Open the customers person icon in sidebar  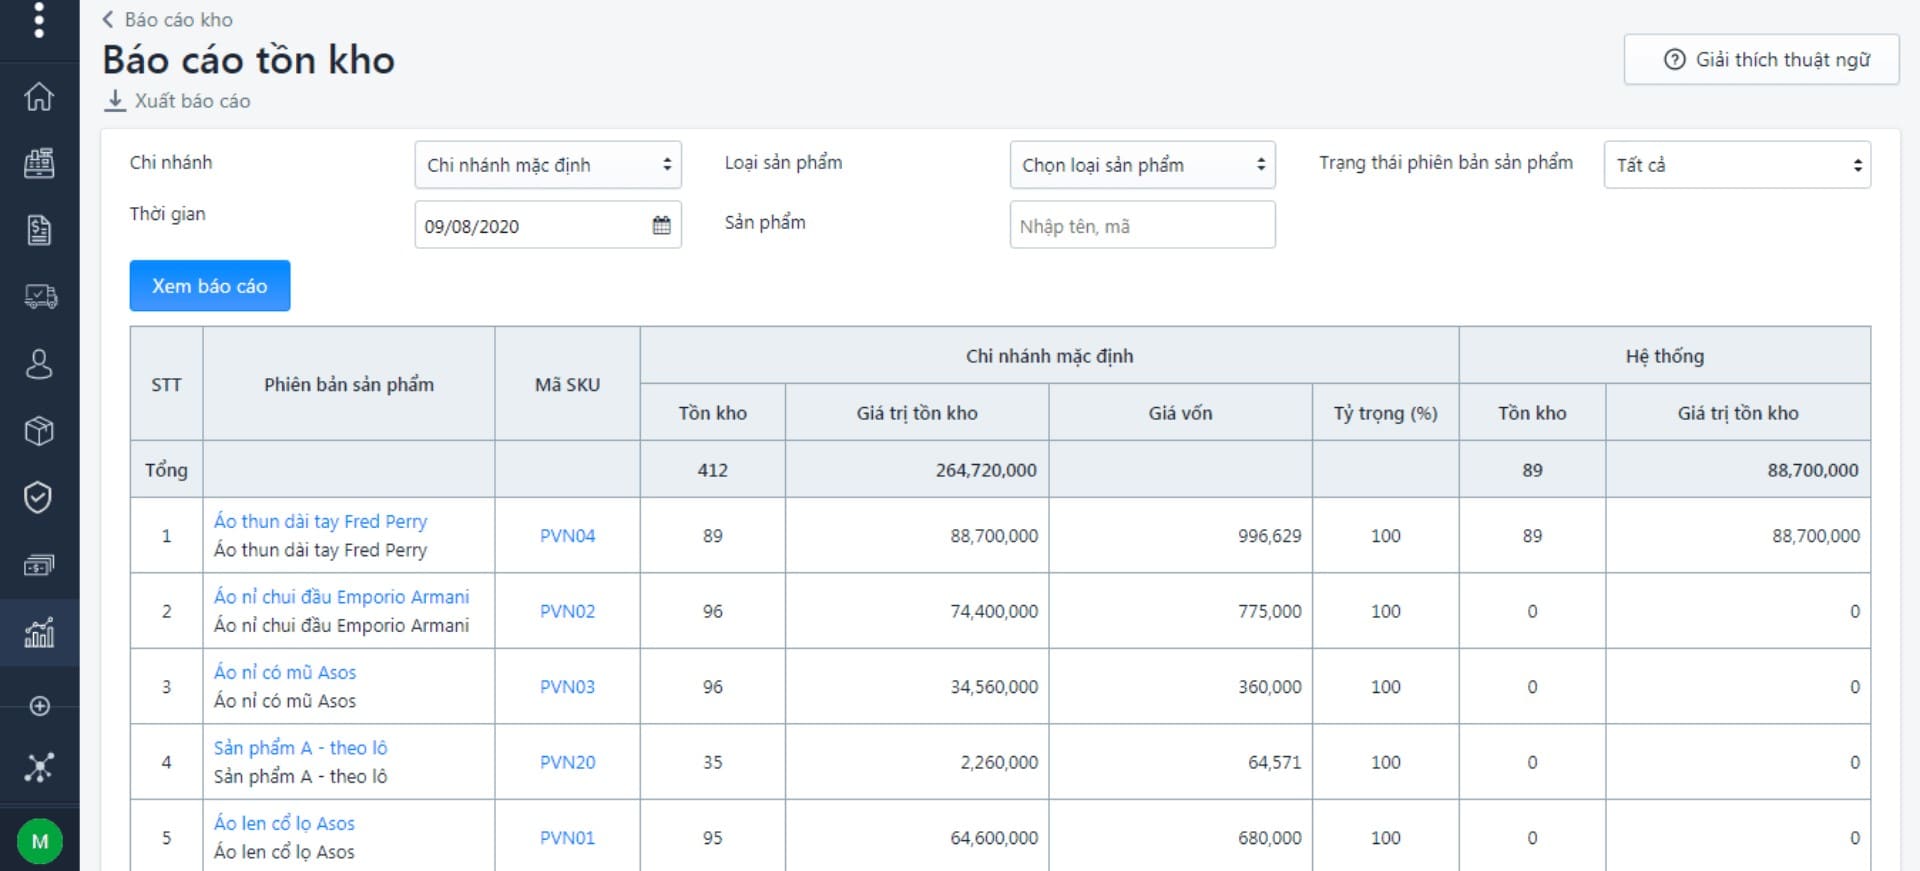click(x=39, y=364)
